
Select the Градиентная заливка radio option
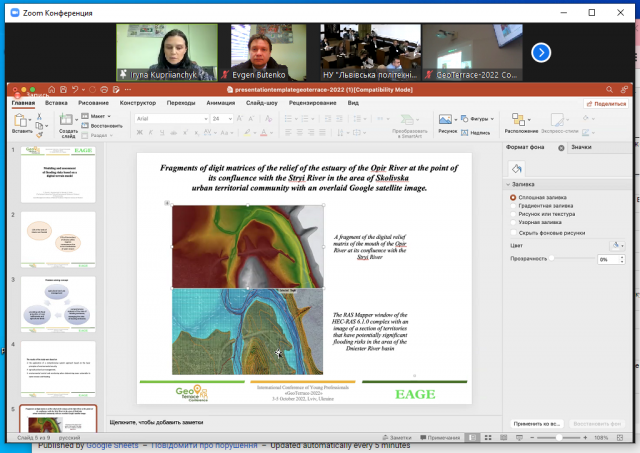click(514, 204)
